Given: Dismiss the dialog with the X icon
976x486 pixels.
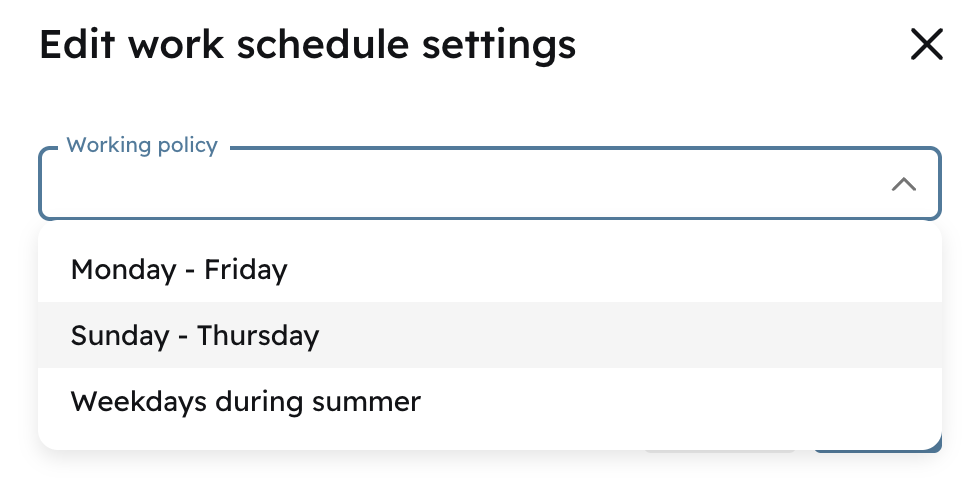Looking at the screenshot, I should (x=926, y=45).
